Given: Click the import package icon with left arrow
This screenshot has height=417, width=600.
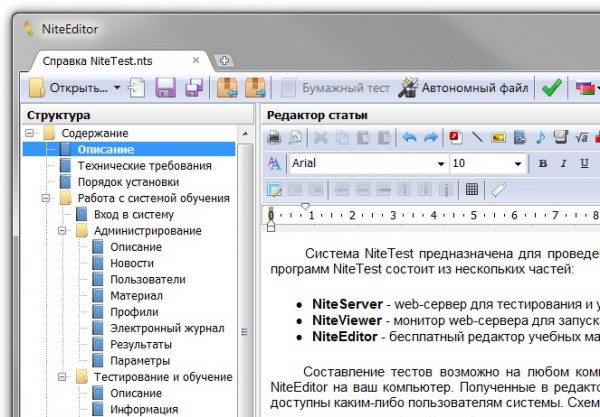Looking at the screenshot, I should tap(227, 88).
